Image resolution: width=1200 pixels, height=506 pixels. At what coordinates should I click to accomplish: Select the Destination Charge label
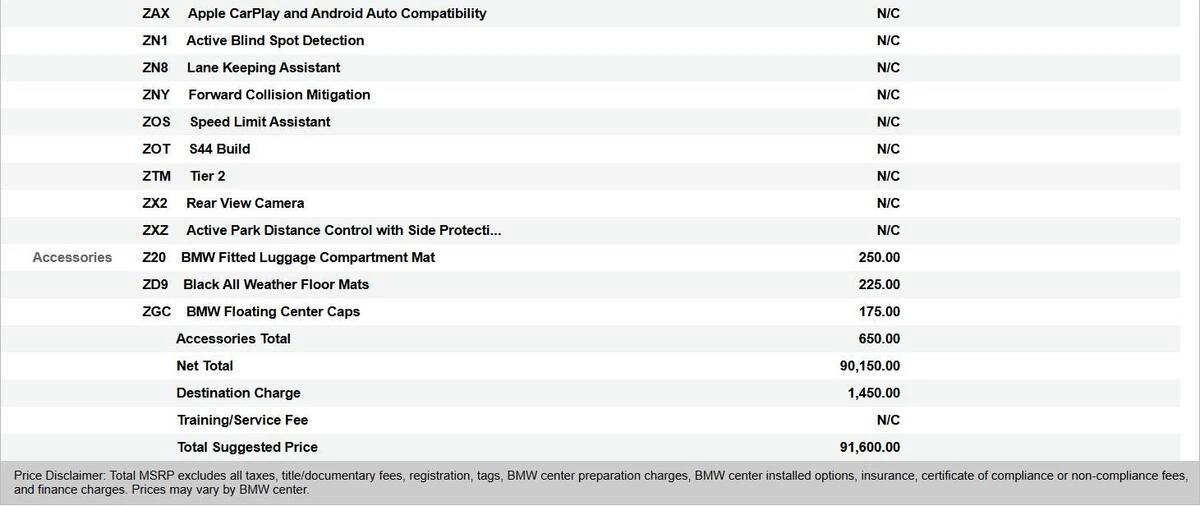(x=238, y=393)
